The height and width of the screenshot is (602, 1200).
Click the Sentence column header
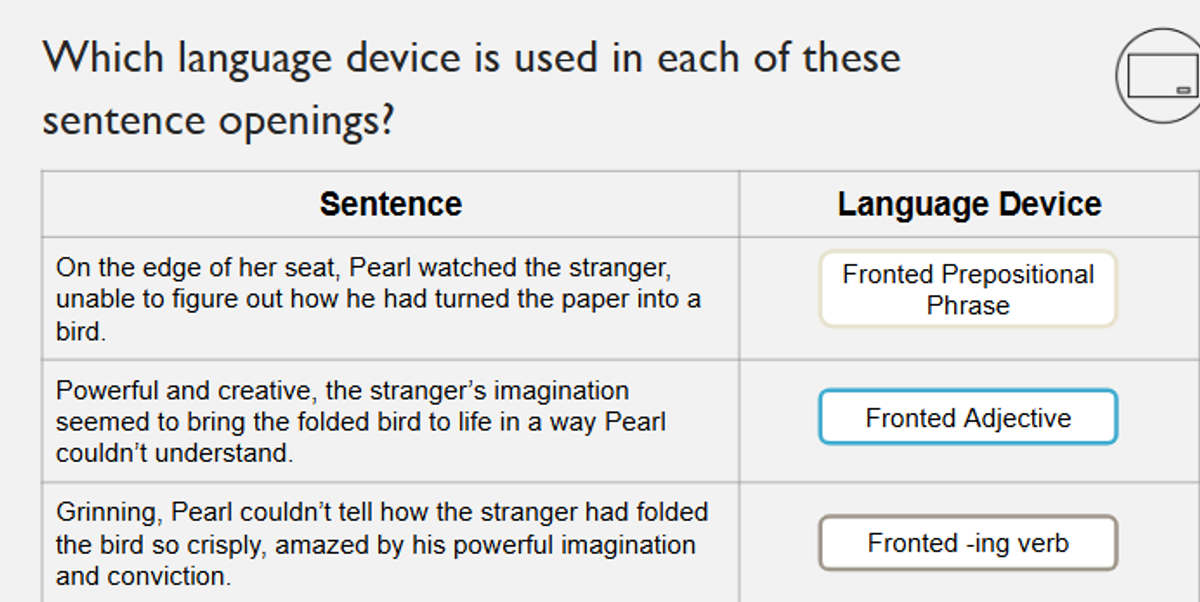[x=391, y=204]
